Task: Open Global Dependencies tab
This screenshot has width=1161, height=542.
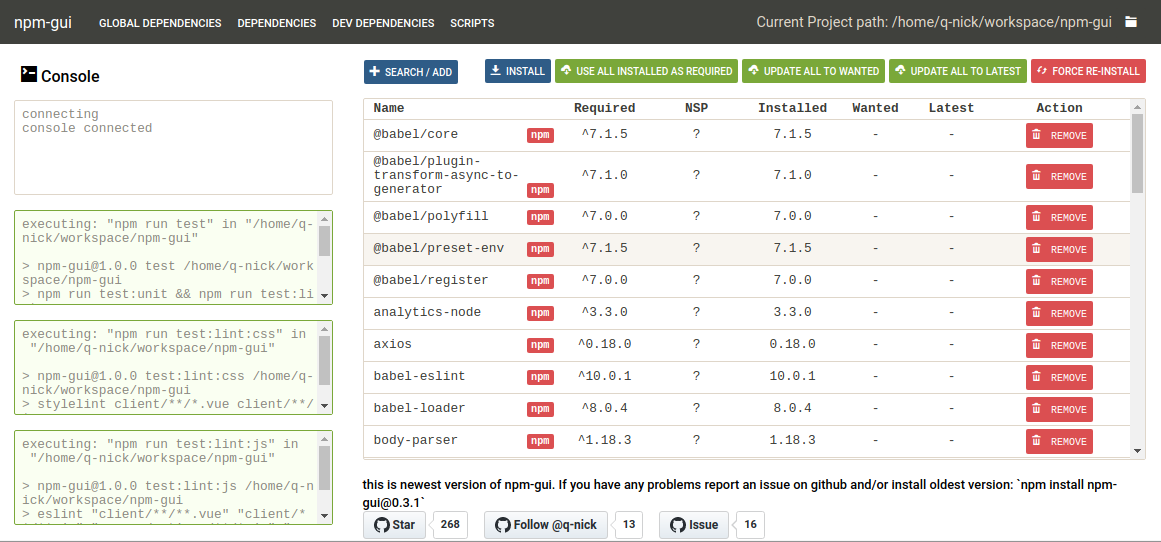Action: point(160,23)
